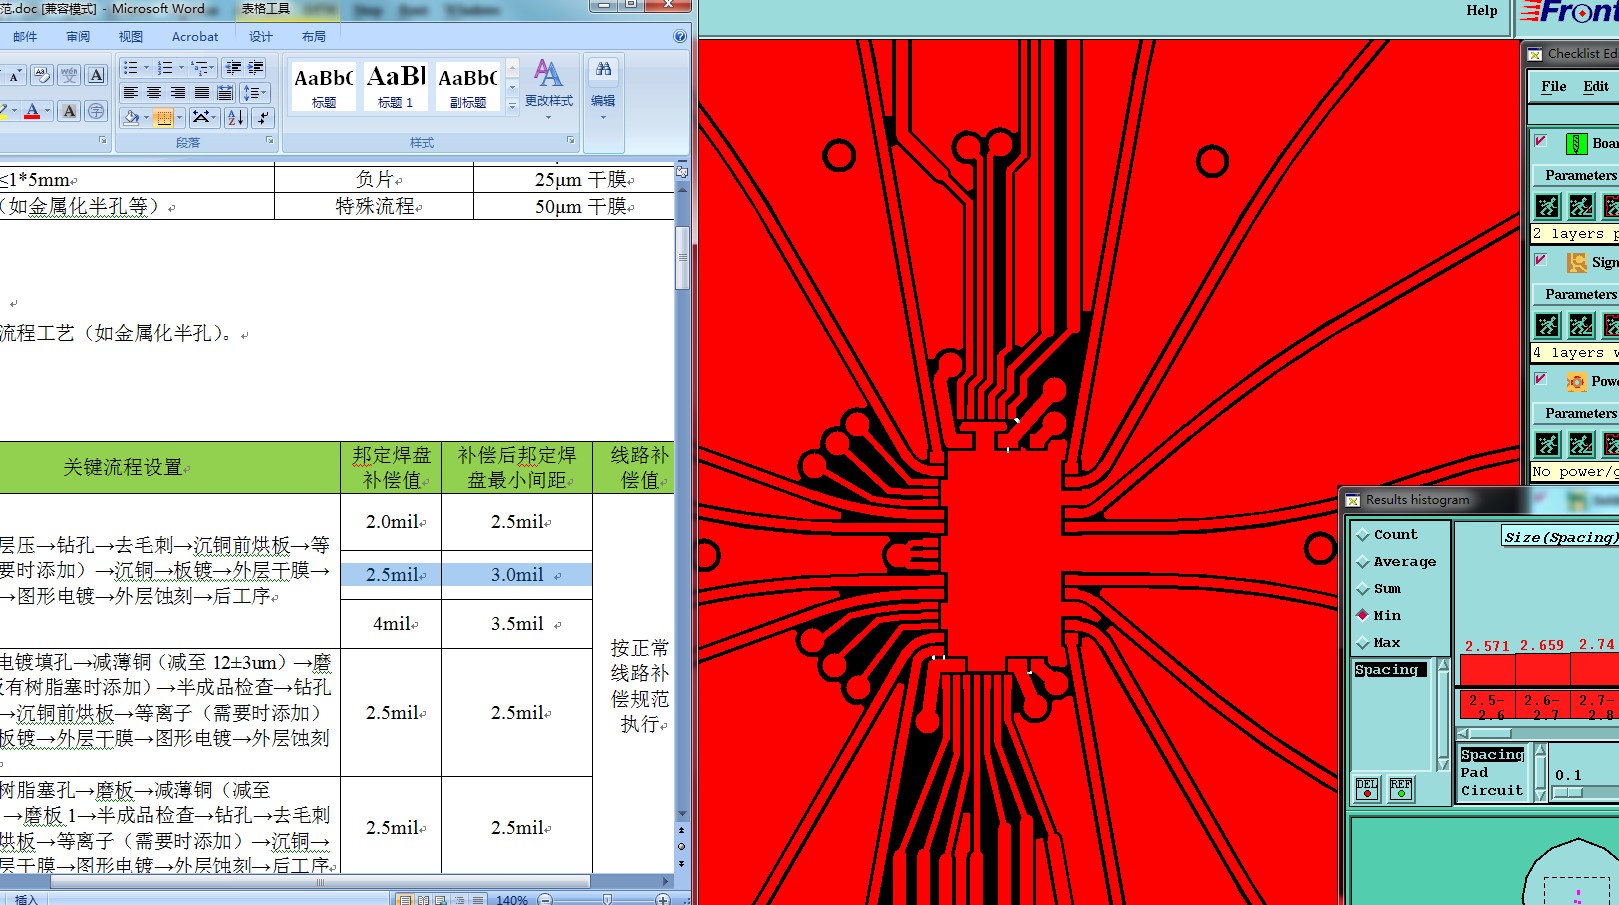Decrease paragraph indent in Word
Image resolution: width=1619 pixels, height=905 pixels.
tap(233, 68)
